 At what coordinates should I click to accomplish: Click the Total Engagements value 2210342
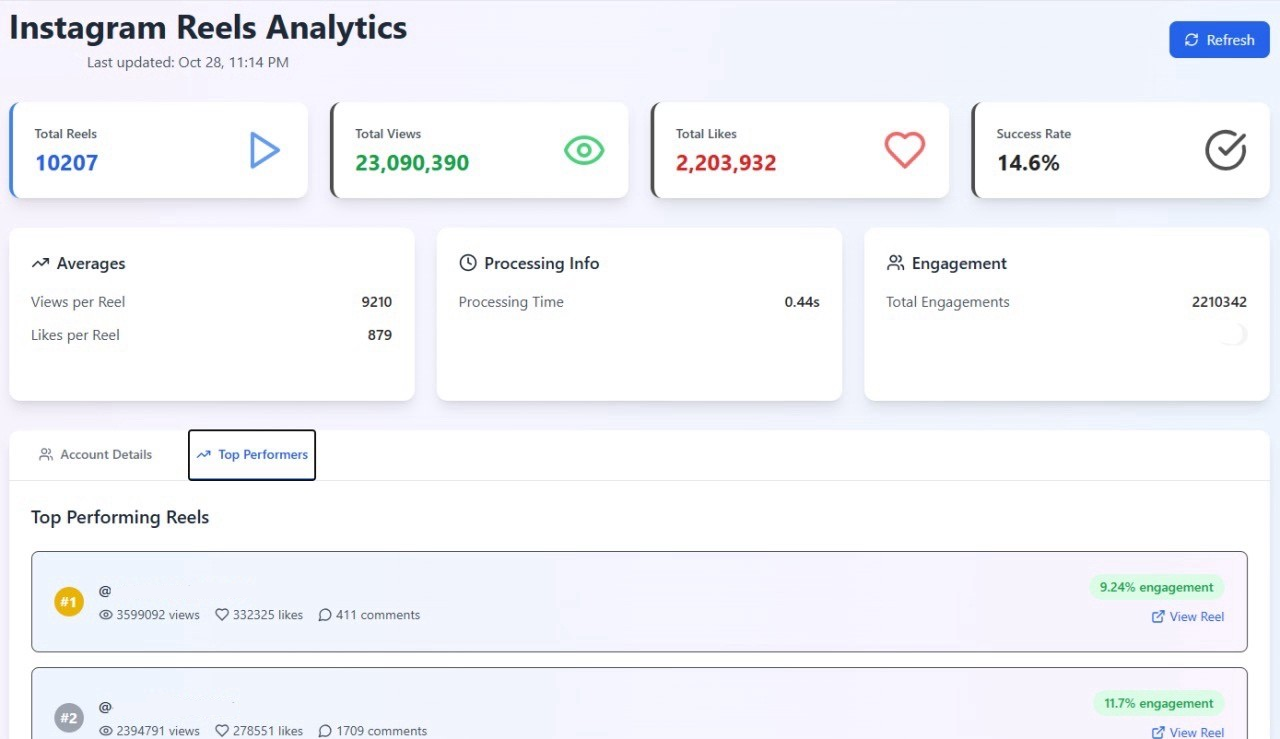click(1219, 302)
